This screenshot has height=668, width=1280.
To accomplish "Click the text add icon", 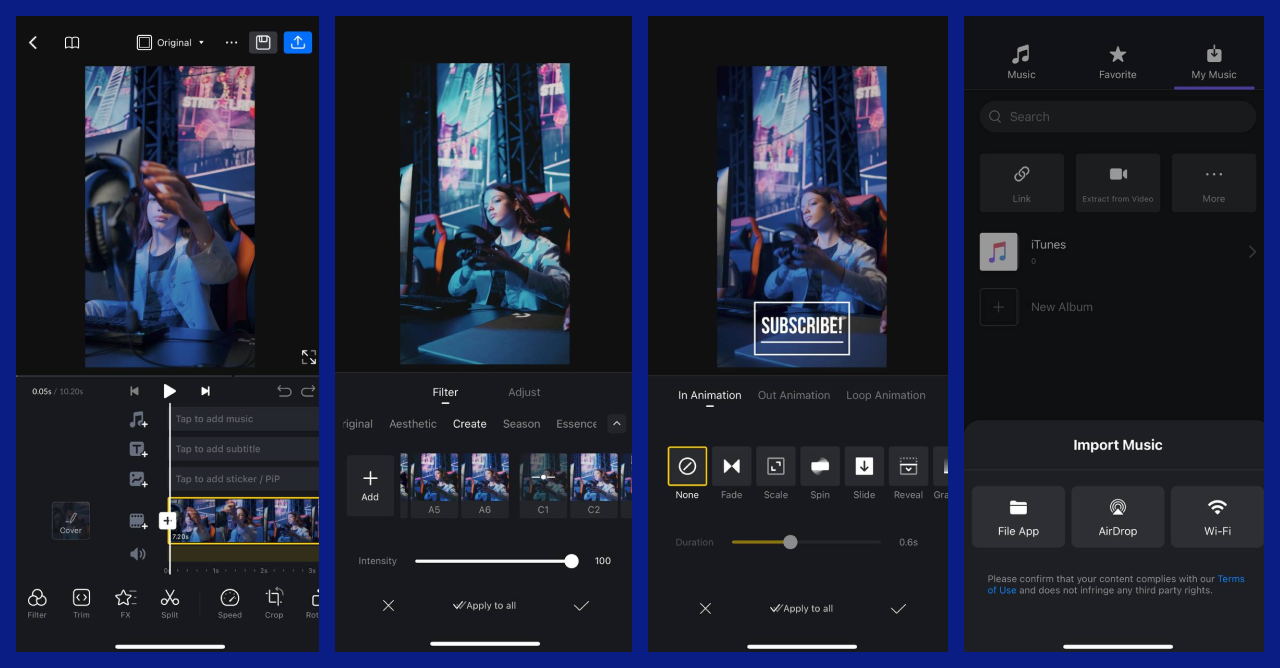I will click(138, 450).
